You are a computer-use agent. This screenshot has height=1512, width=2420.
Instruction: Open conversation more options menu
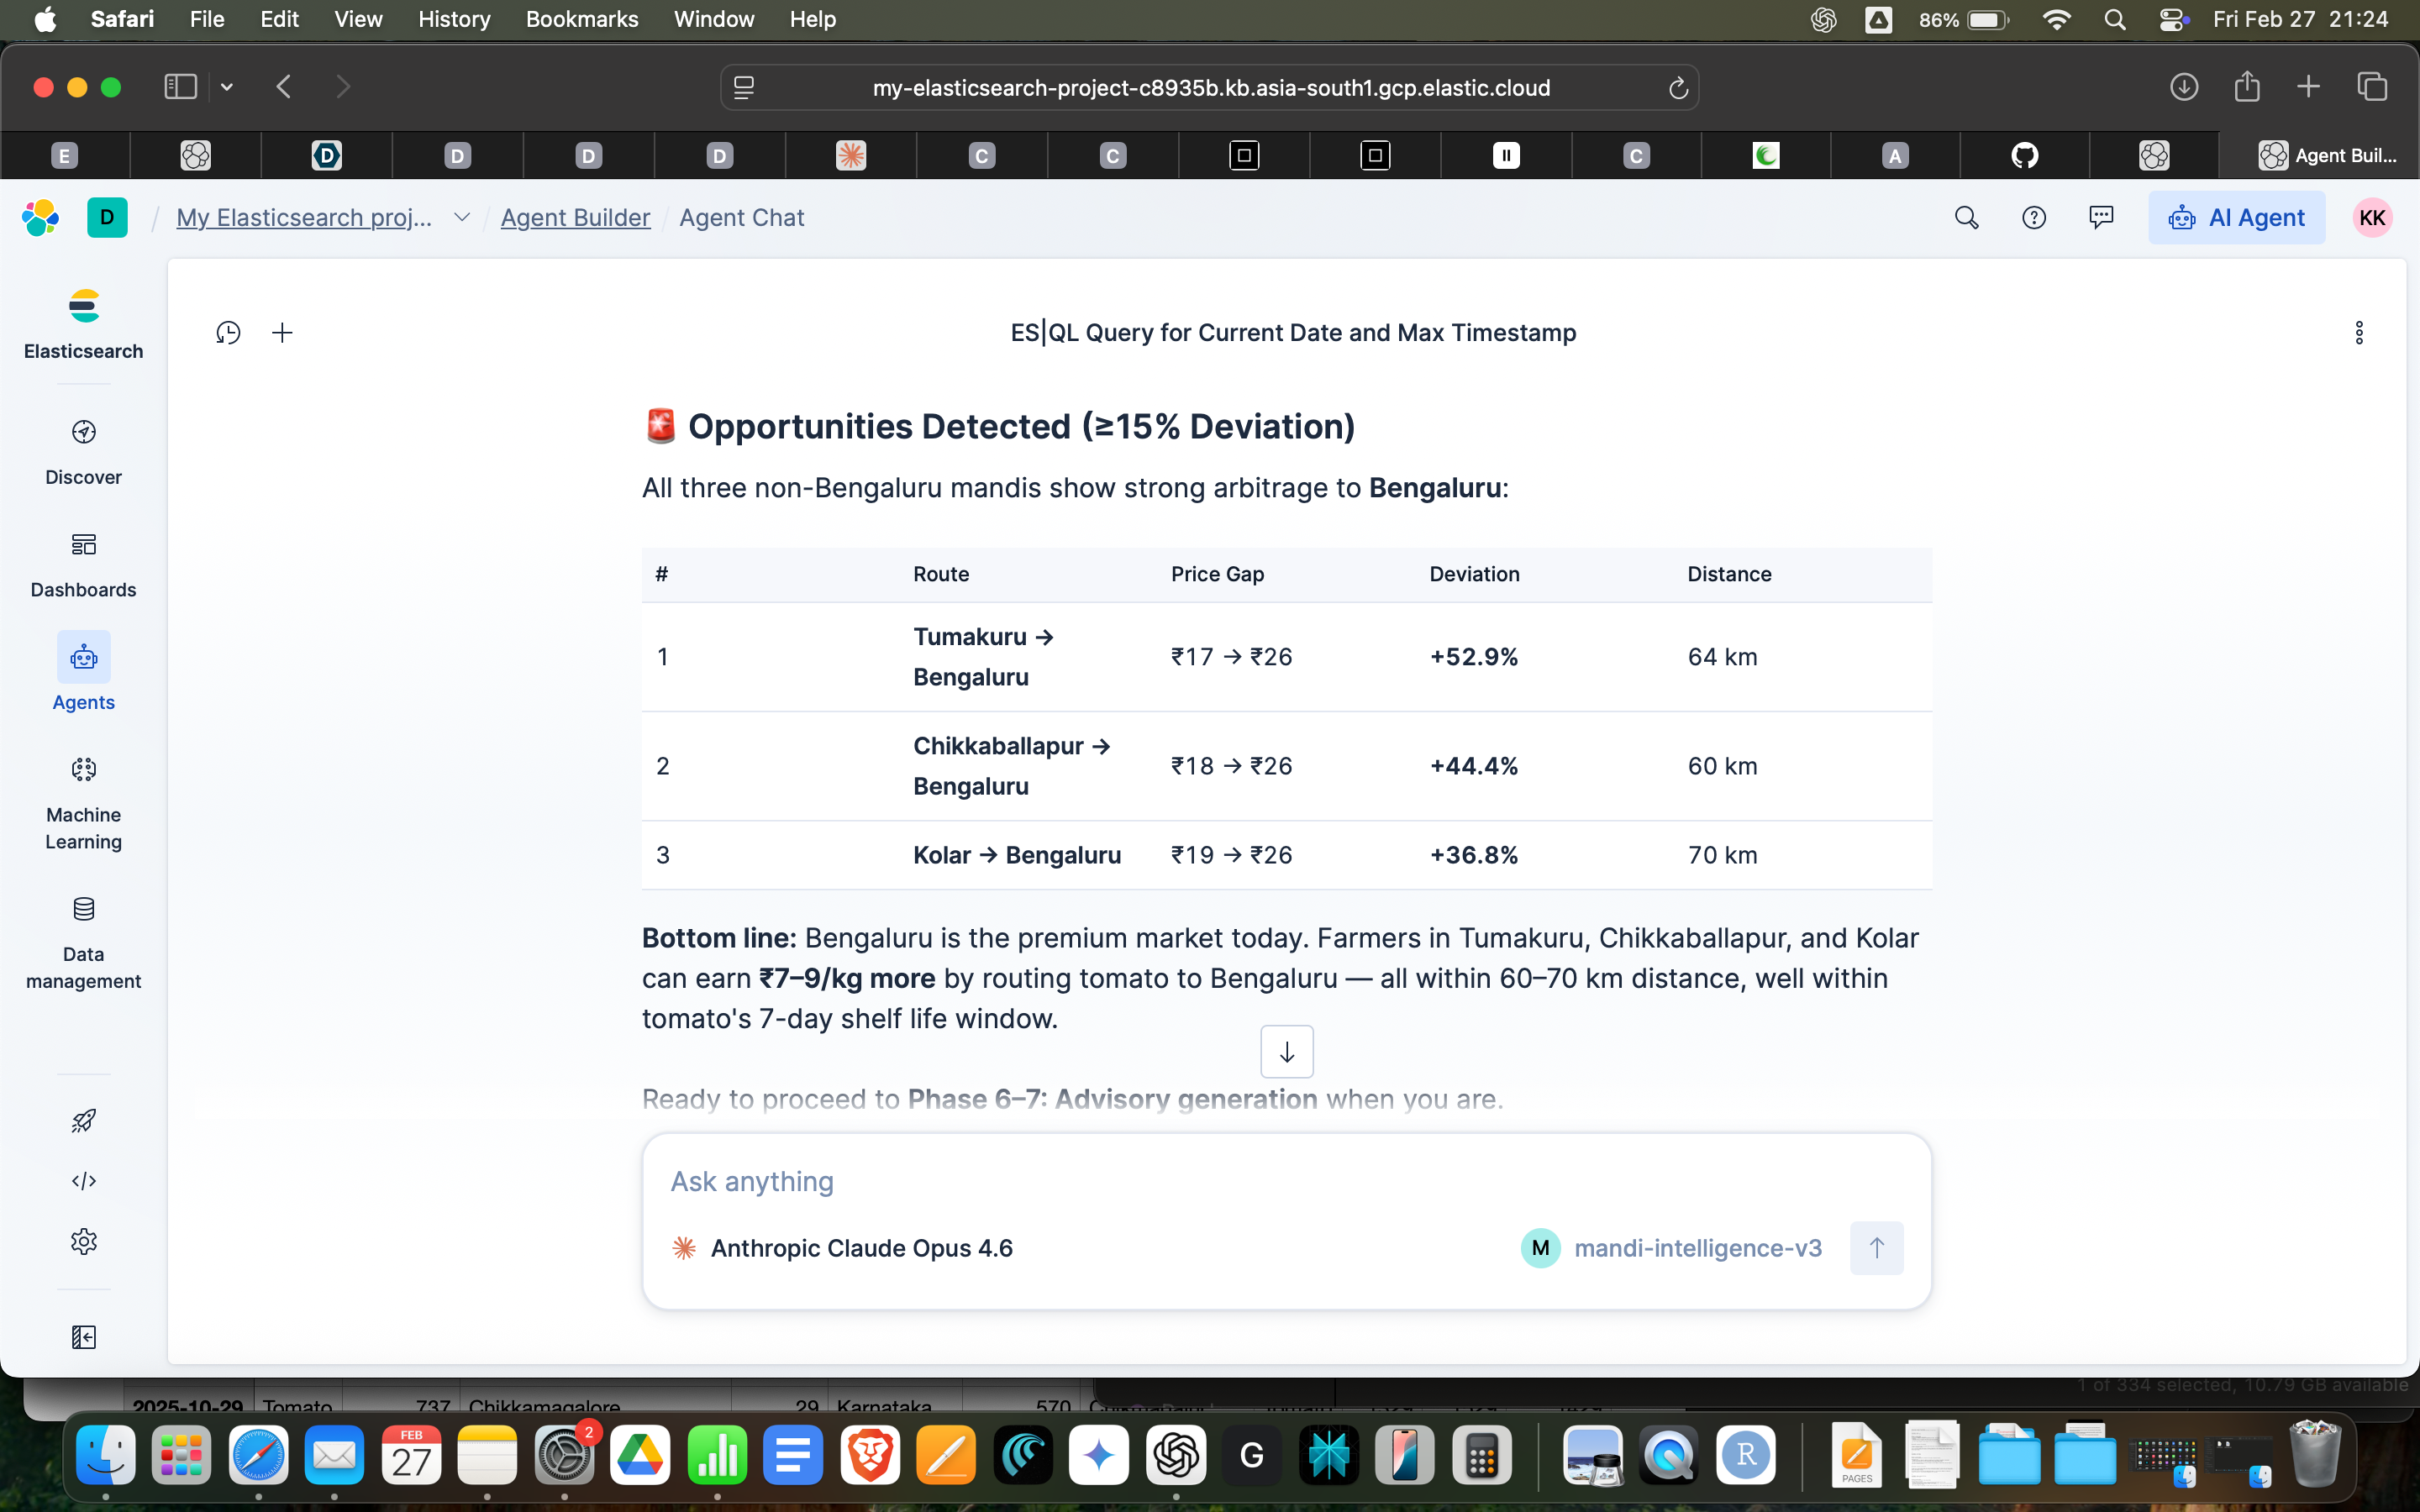click(2358, 333)
